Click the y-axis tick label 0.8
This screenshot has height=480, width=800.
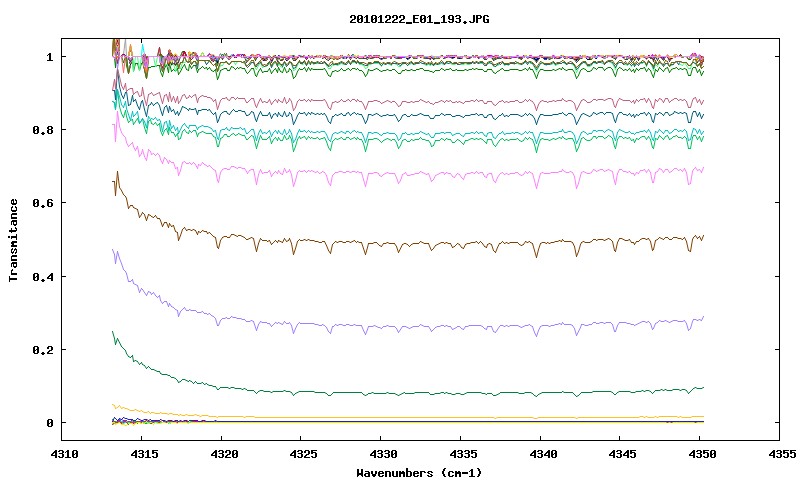pos(43,130)
